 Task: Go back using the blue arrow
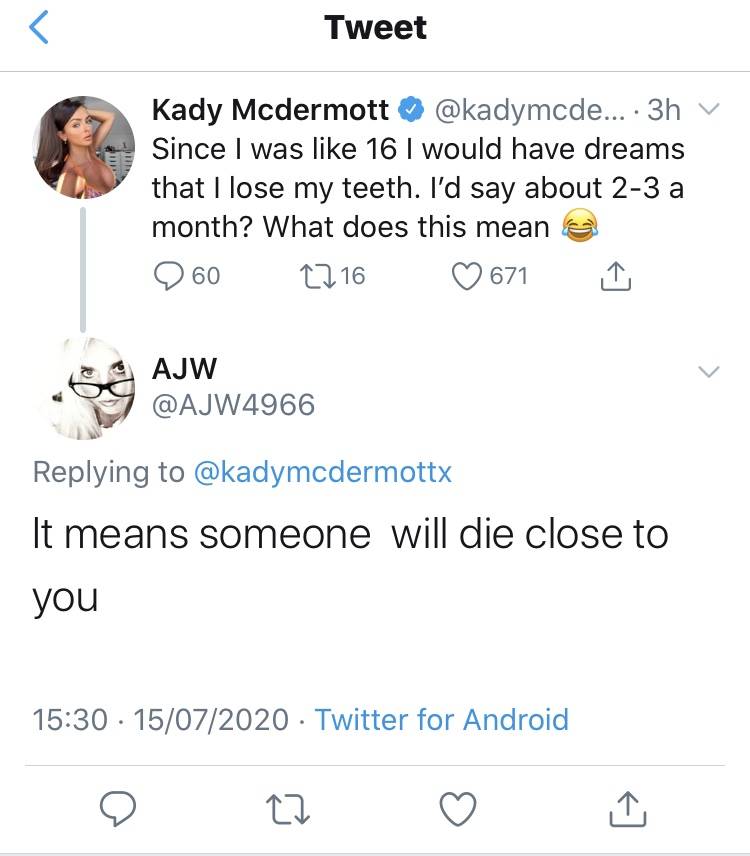(39, 27)
